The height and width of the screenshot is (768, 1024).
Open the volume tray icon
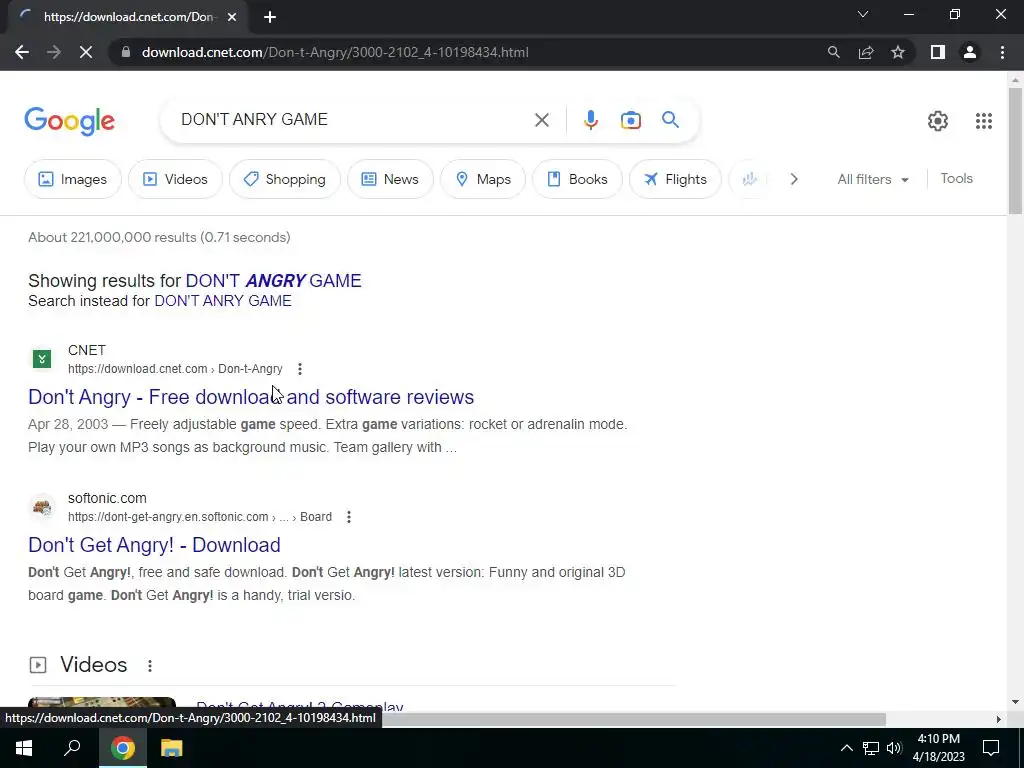pyautogui.click(x=894, y=748)
